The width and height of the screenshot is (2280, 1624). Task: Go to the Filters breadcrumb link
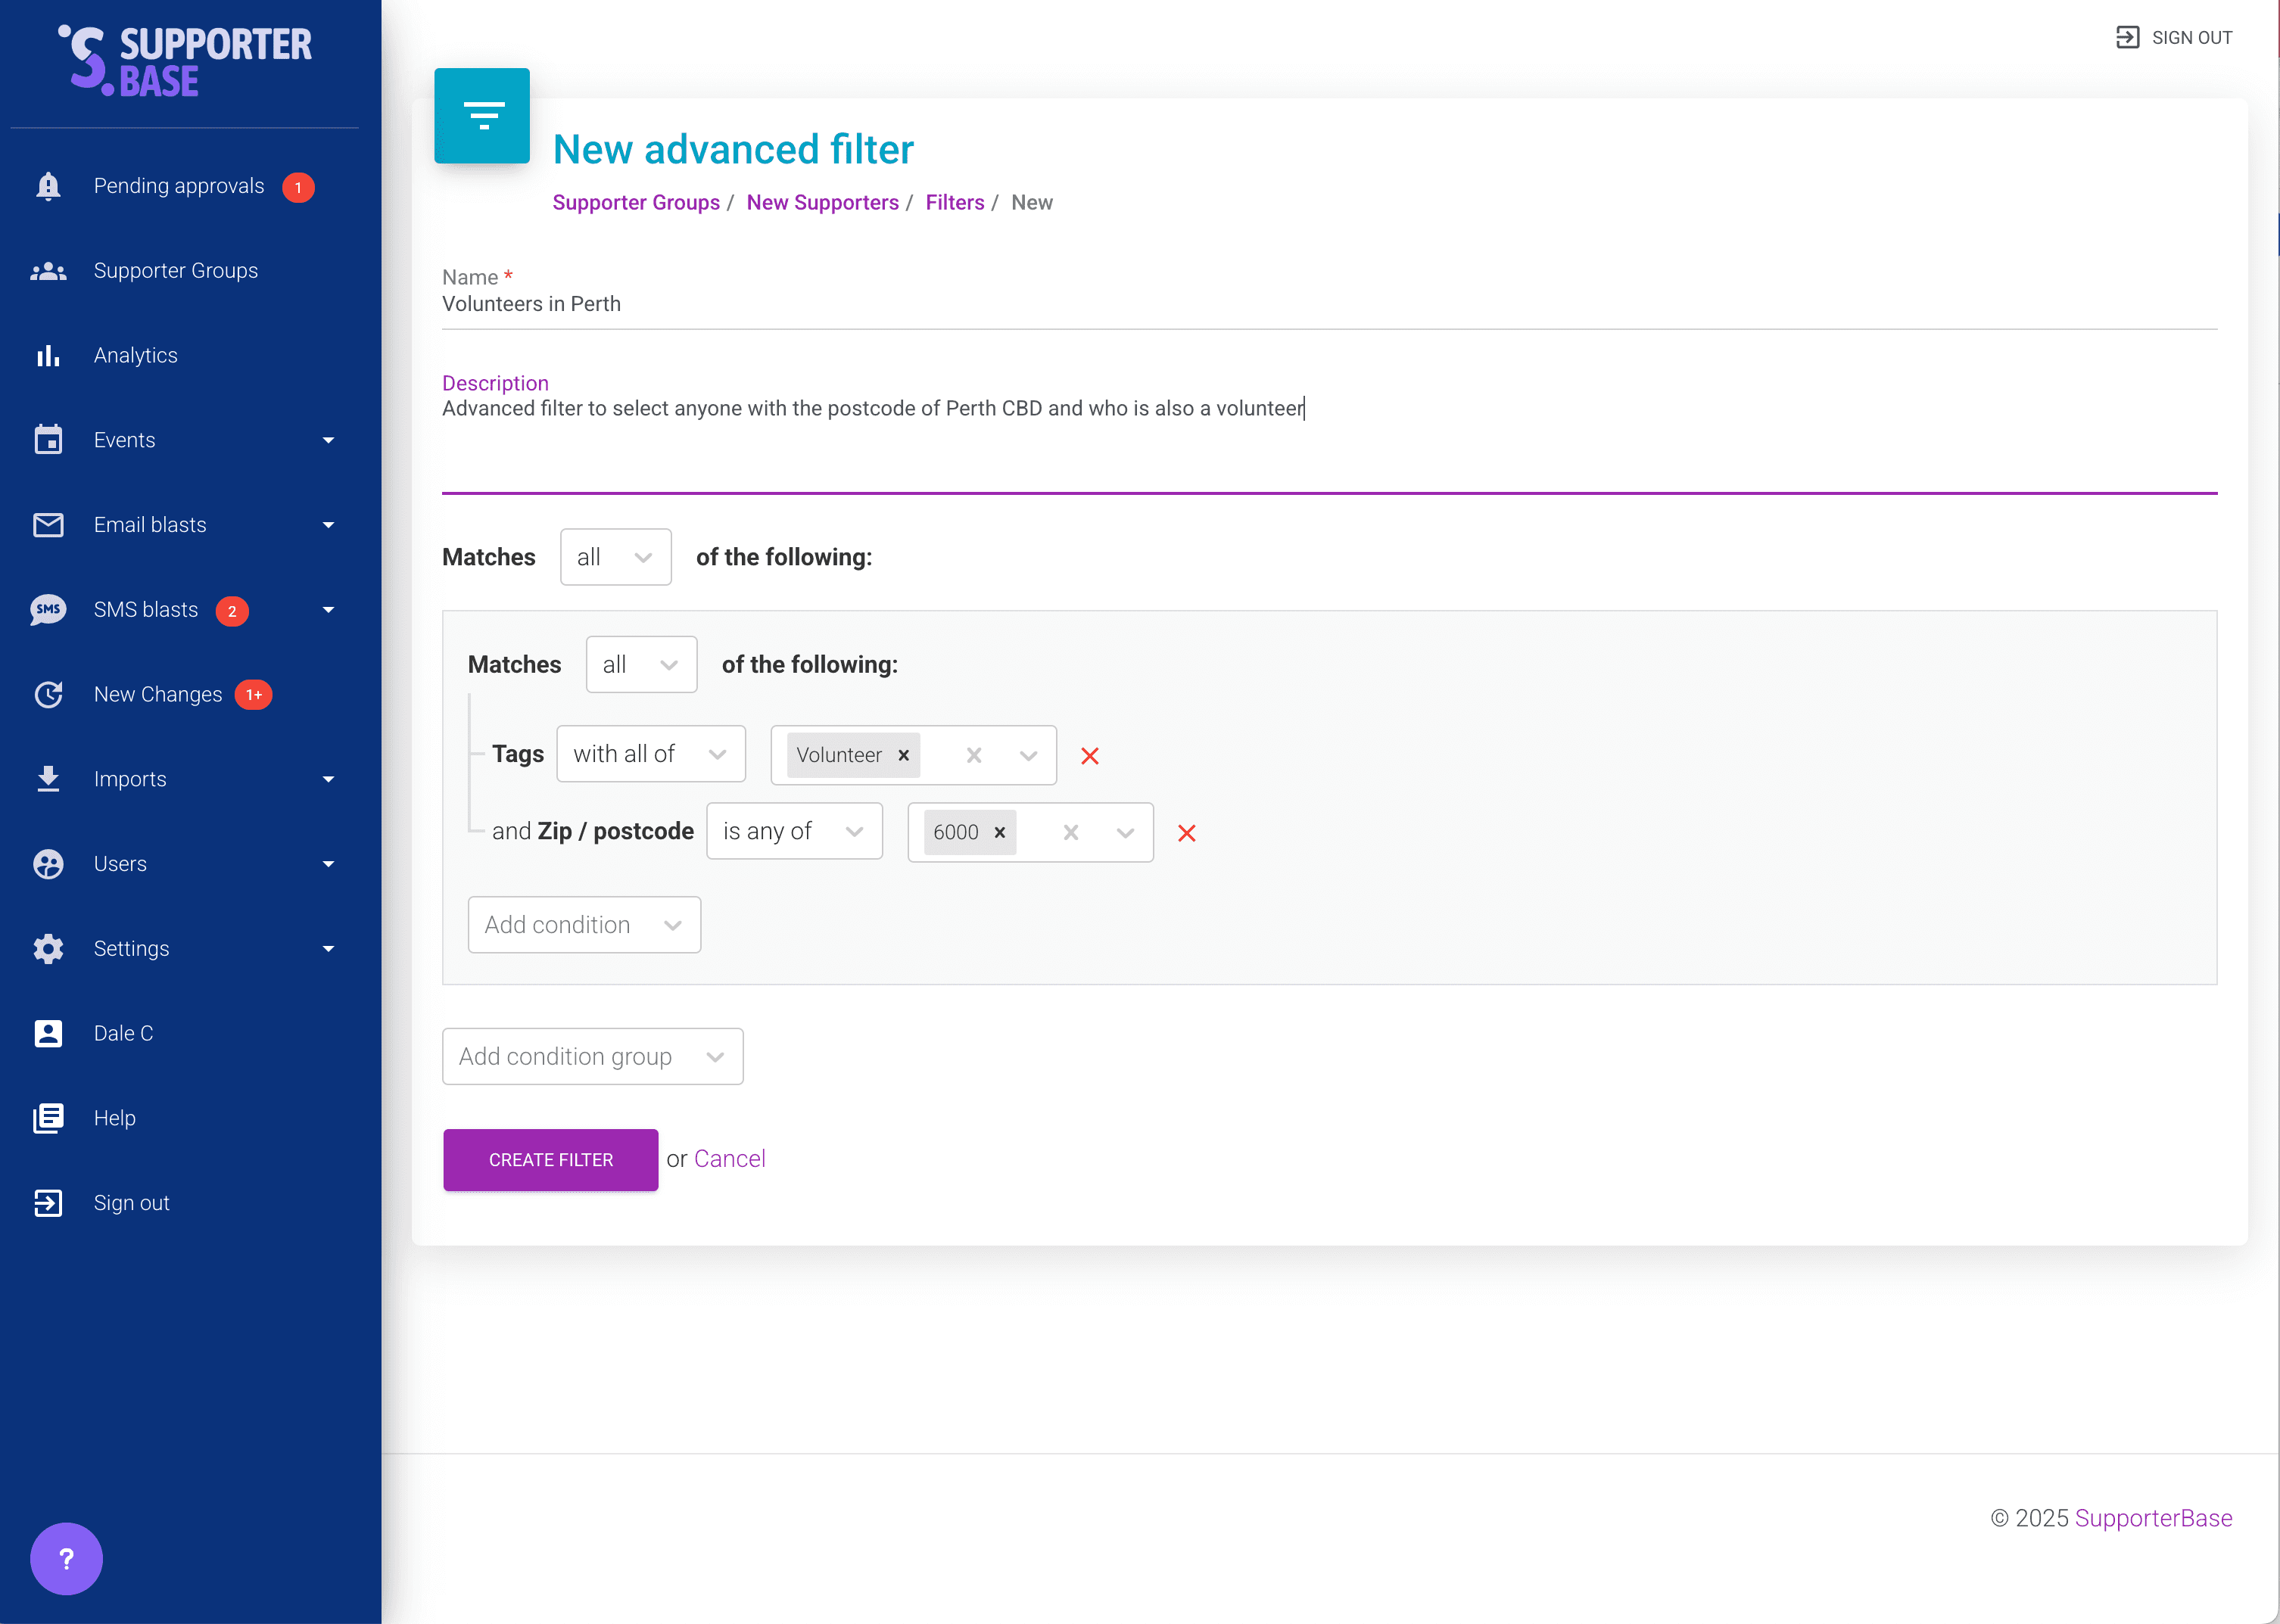point(954,202)
